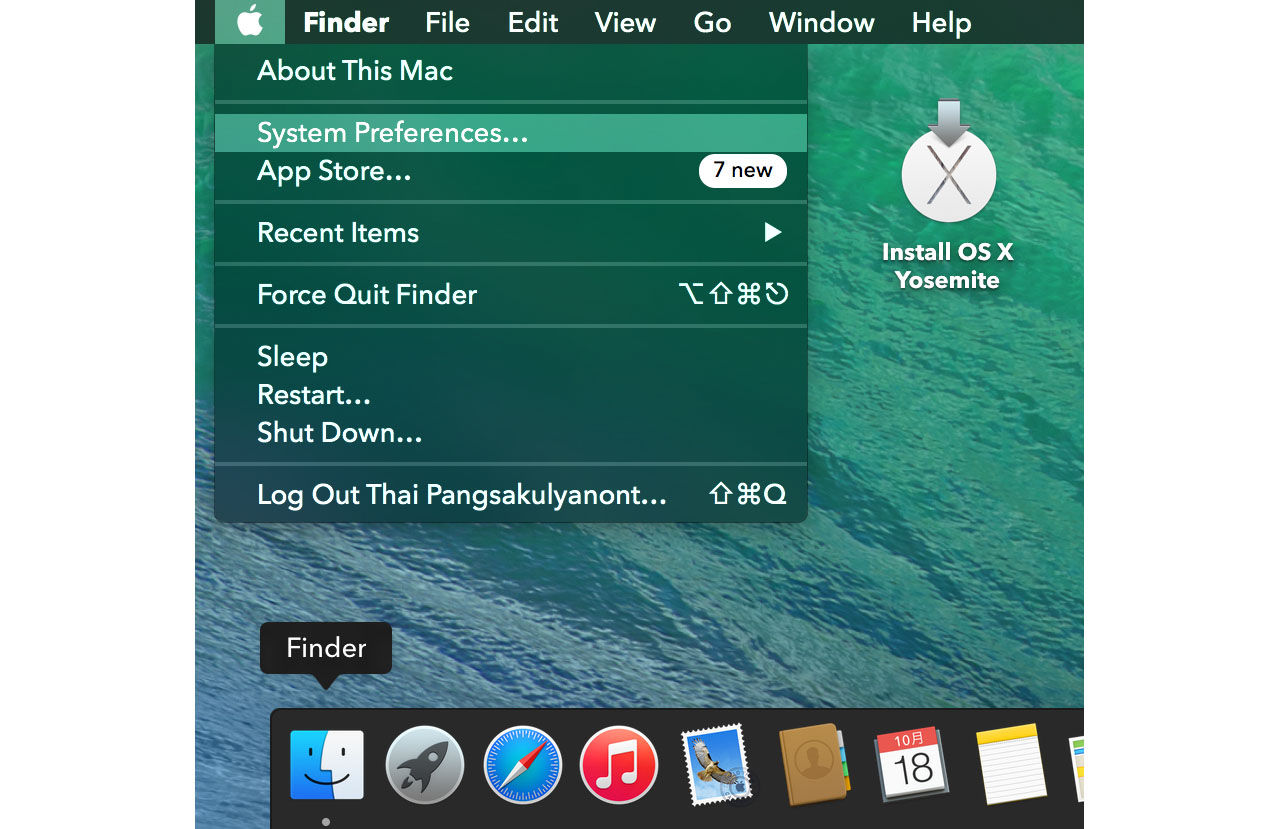This screenshot has height=829, width=1280.
Task: Open the Help menu
Action: 940,22
